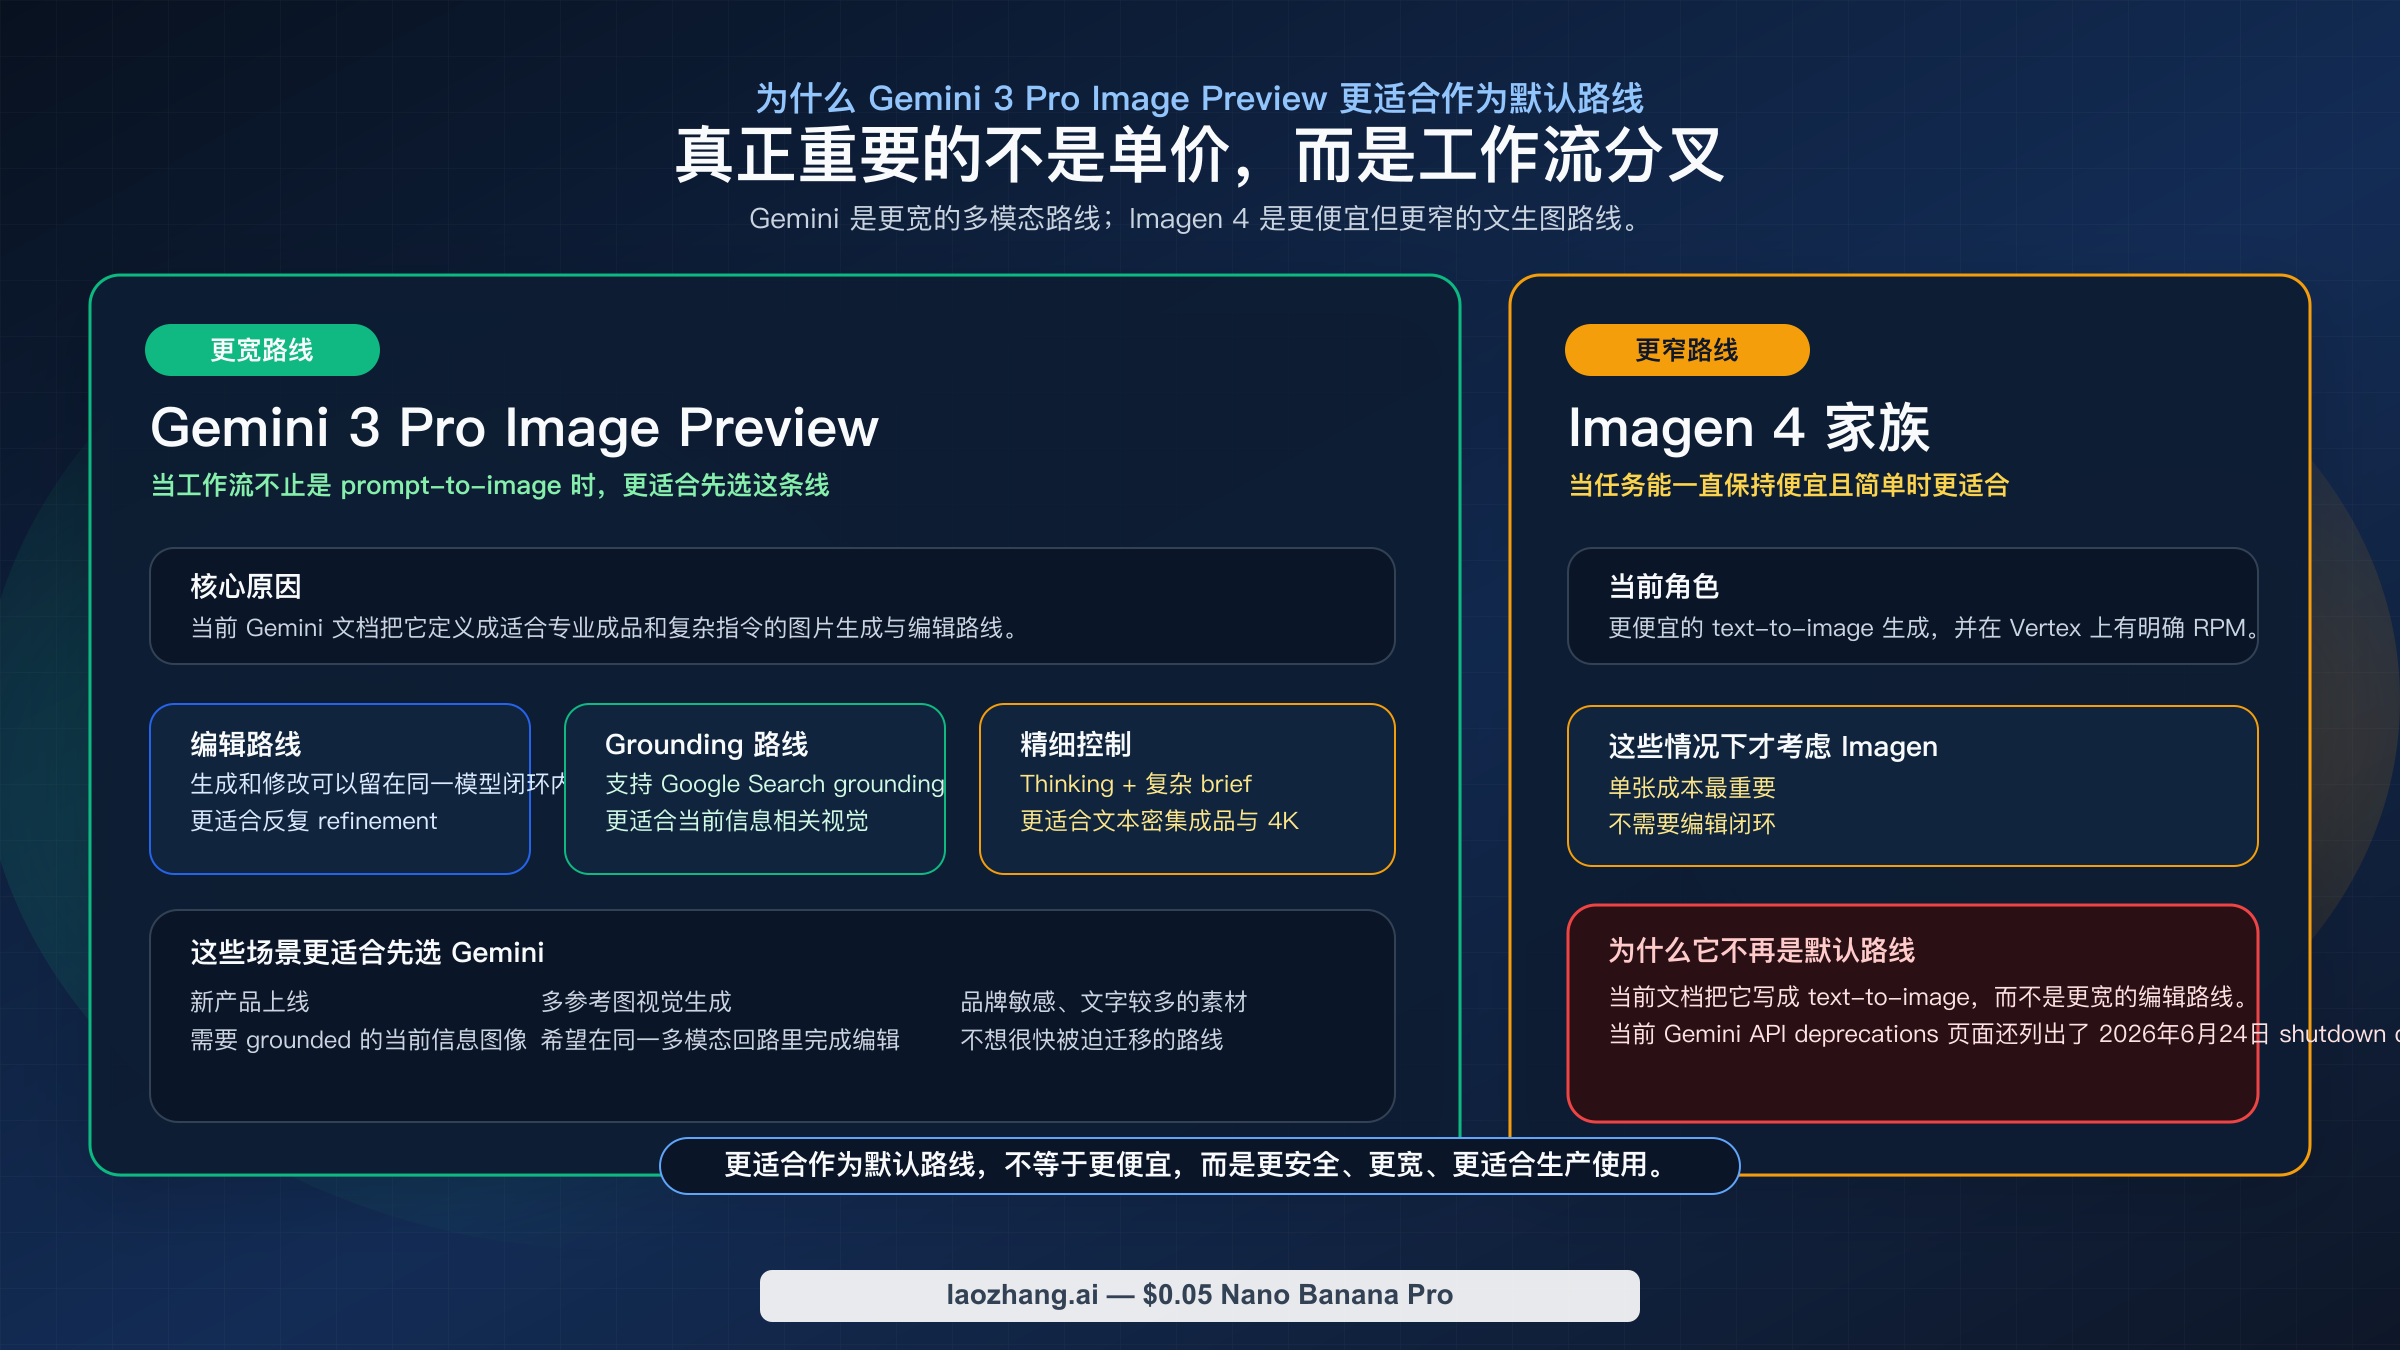Click the bottom summary pill about 默认路线

click(1198, 1164)
